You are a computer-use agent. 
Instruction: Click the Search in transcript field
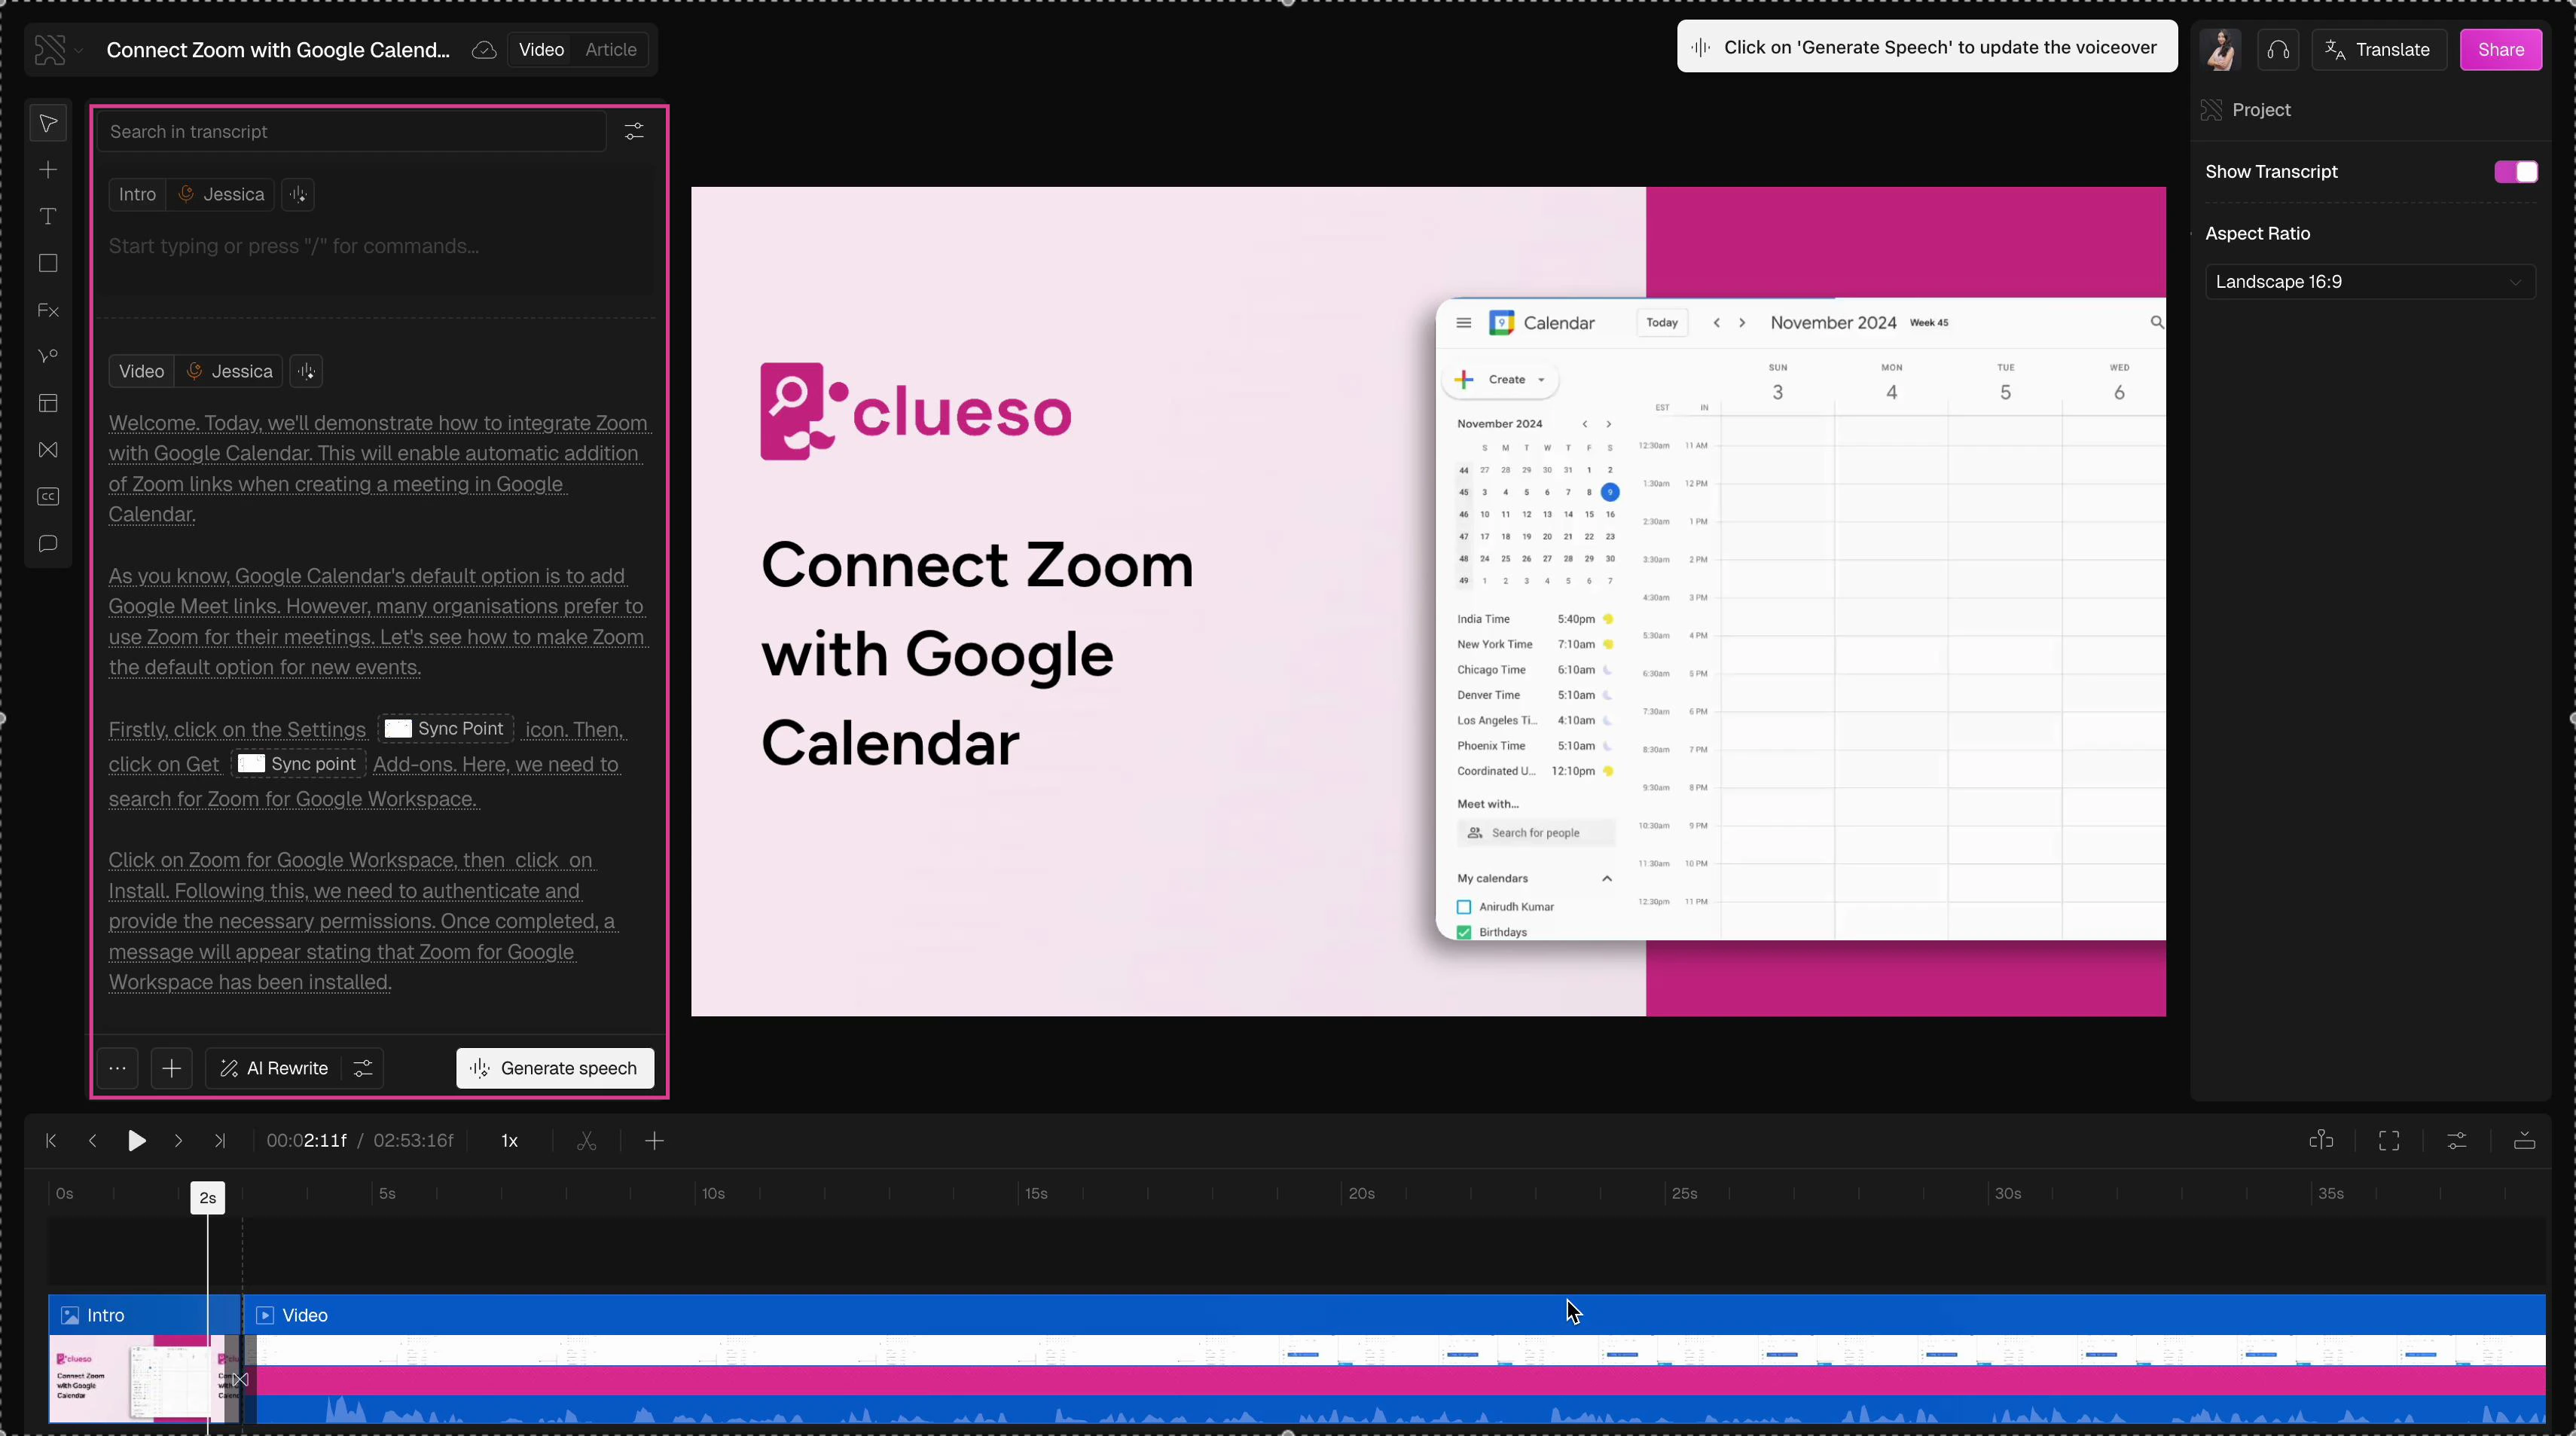click(350, 132)
